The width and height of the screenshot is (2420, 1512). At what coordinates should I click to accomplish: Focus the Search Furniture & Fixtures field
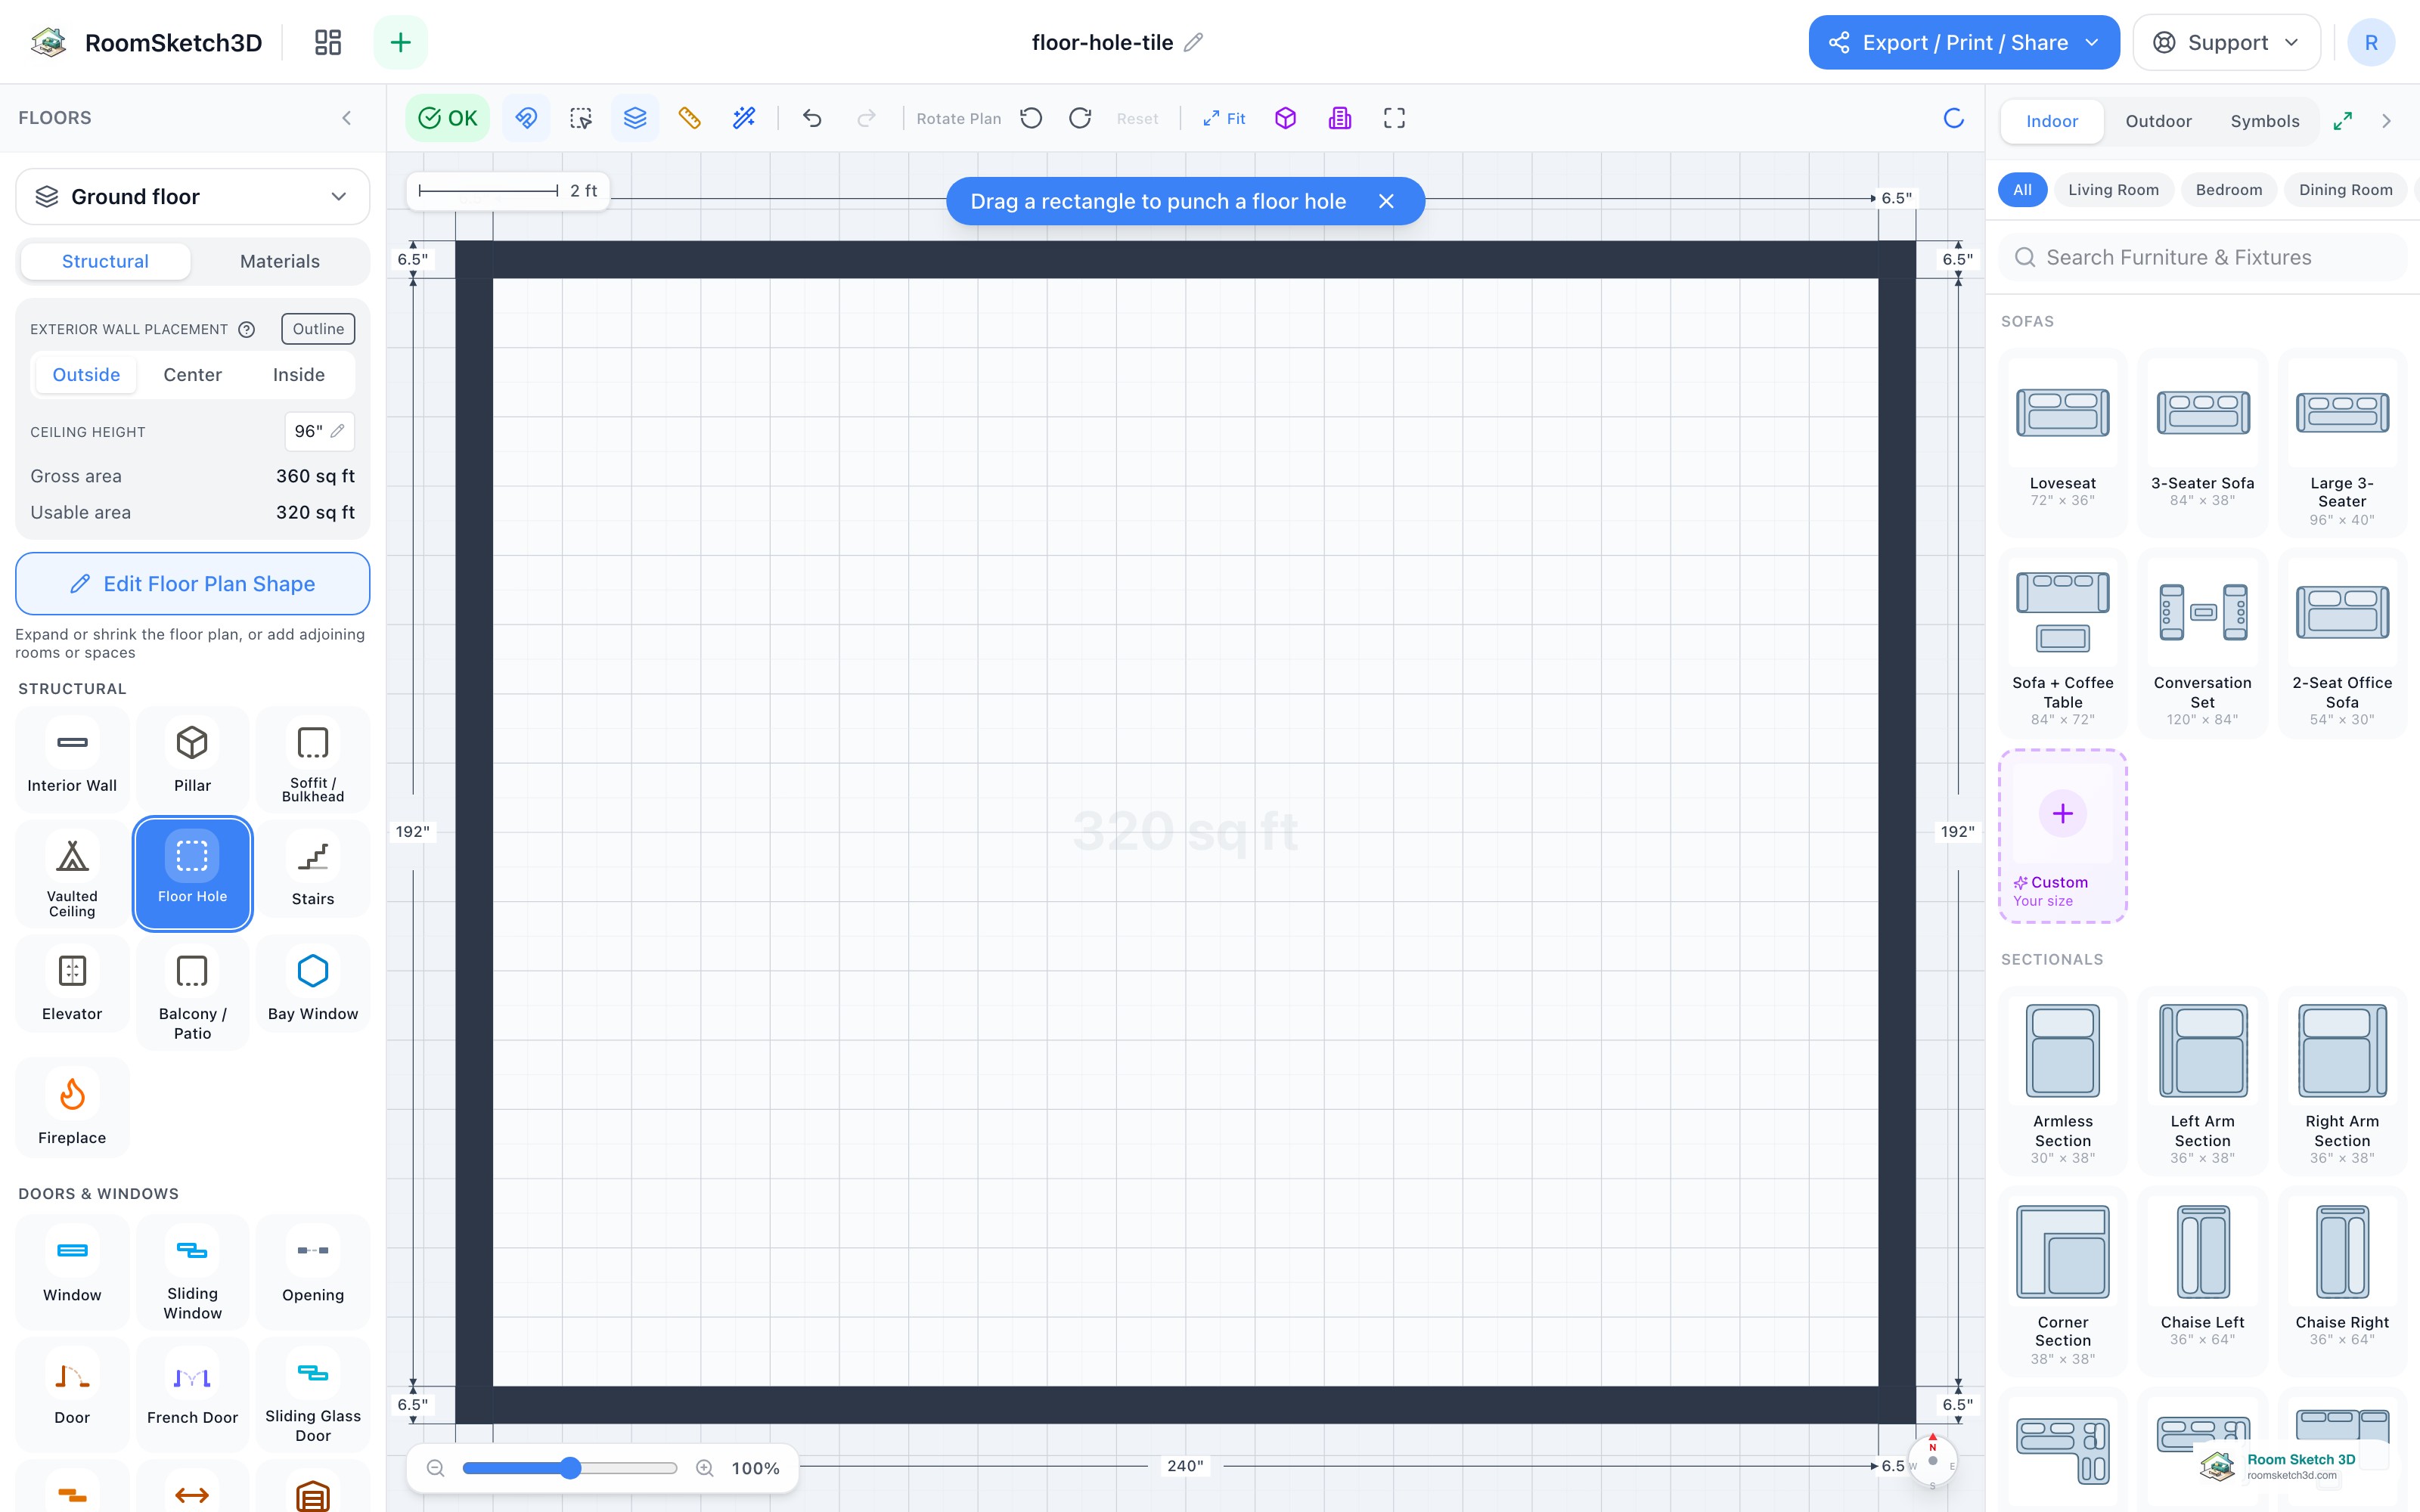coord(2202,257)
